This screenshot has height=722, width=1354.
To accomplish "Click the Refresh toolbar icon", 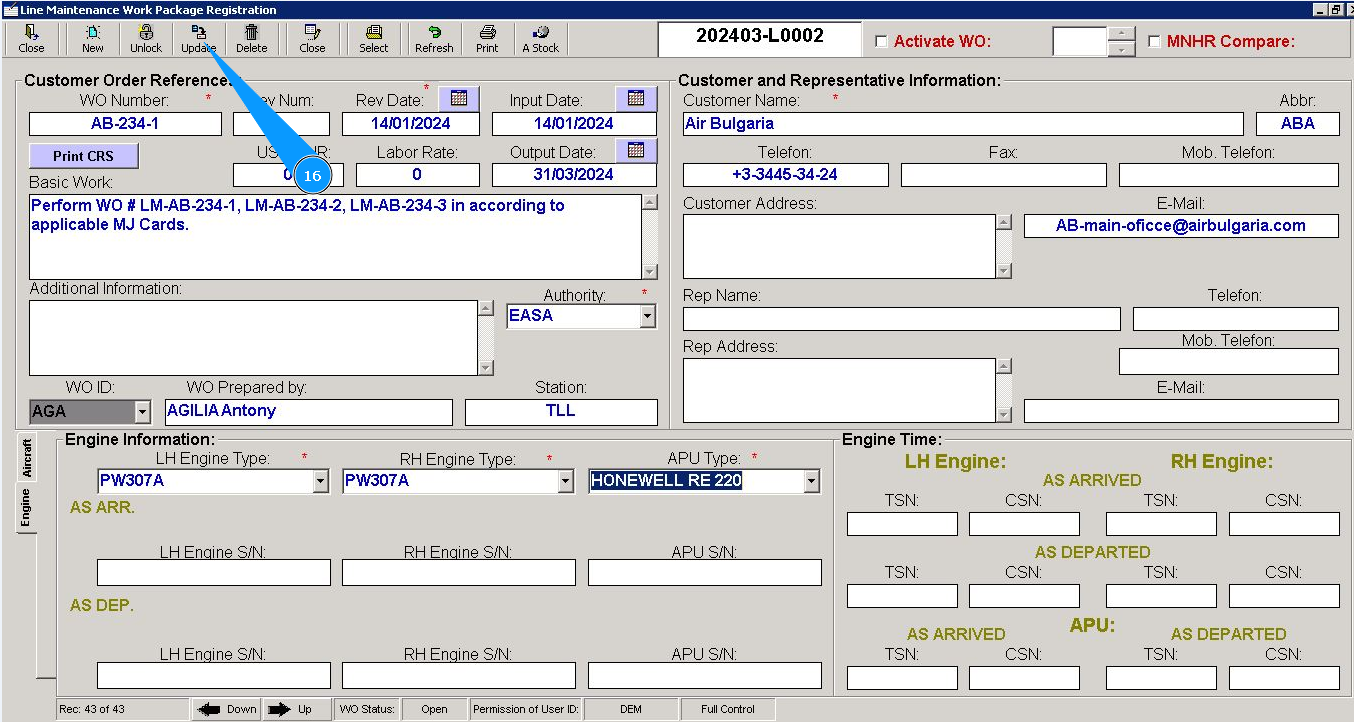I will pos(434,39).
